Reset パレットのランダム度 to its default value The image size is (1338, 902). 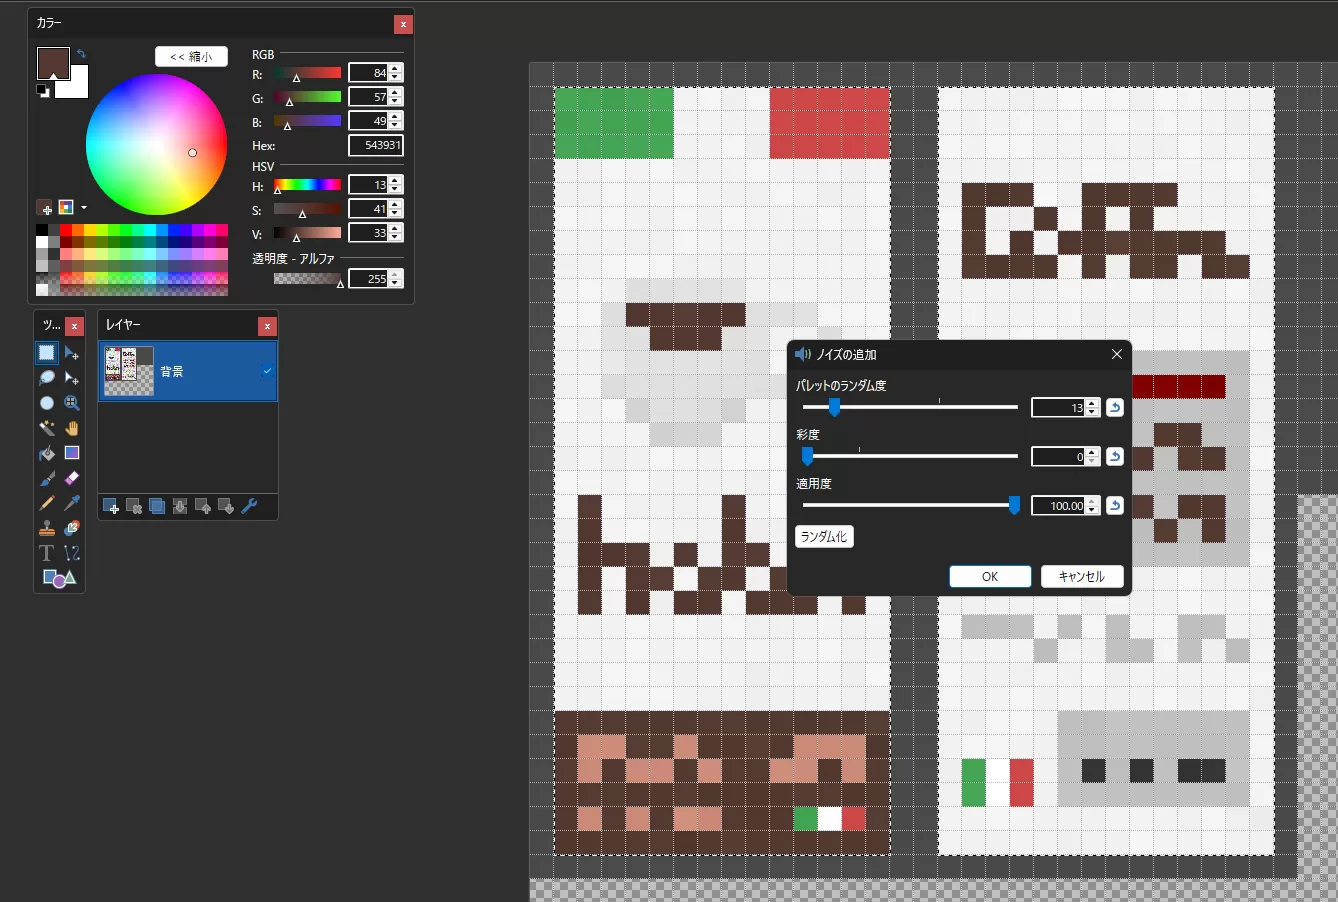coord(1114,407)
